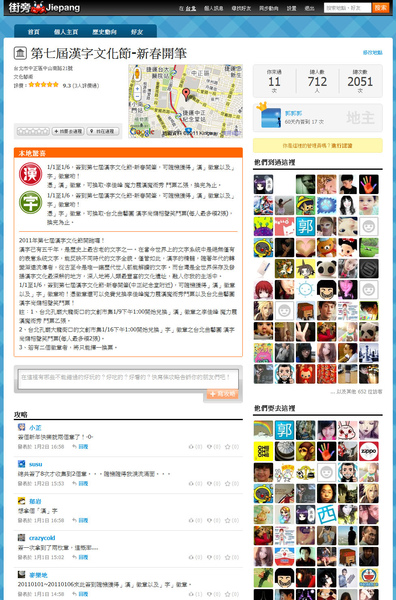This screenshot has width=396, height=600.
Task: Click the small avatar icon beside 小芷's name
Action: point(21,427)
